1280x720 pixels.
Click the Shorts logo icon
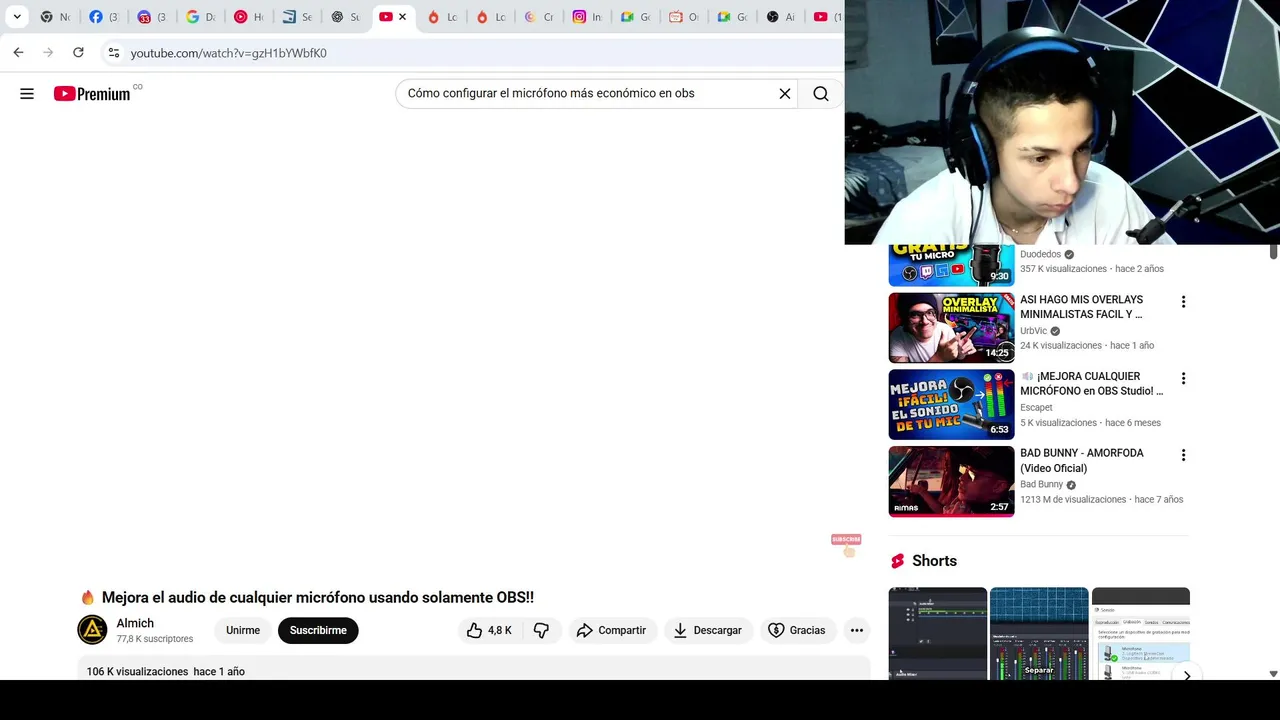point(897,561)
